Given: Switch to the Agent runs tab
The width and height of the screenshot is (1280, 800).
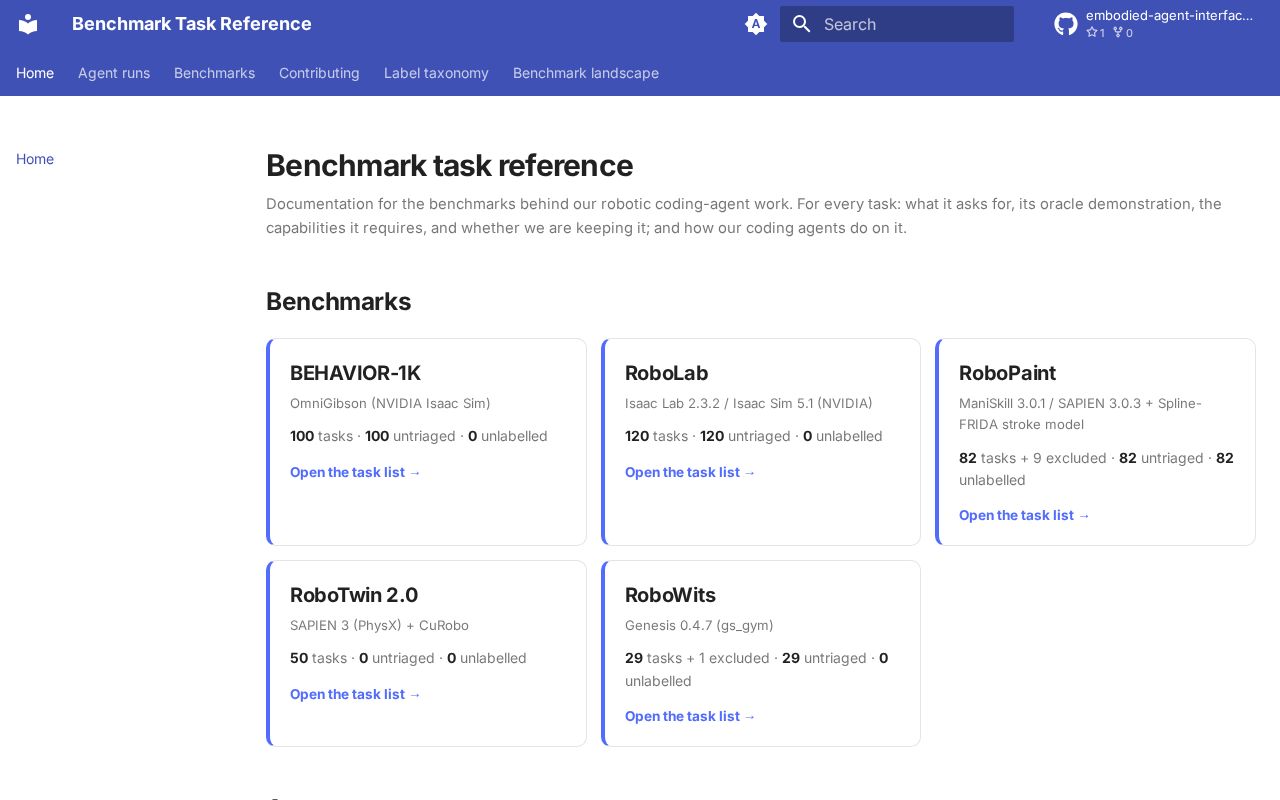Looking at the screenshot, I should coord(114,73).
